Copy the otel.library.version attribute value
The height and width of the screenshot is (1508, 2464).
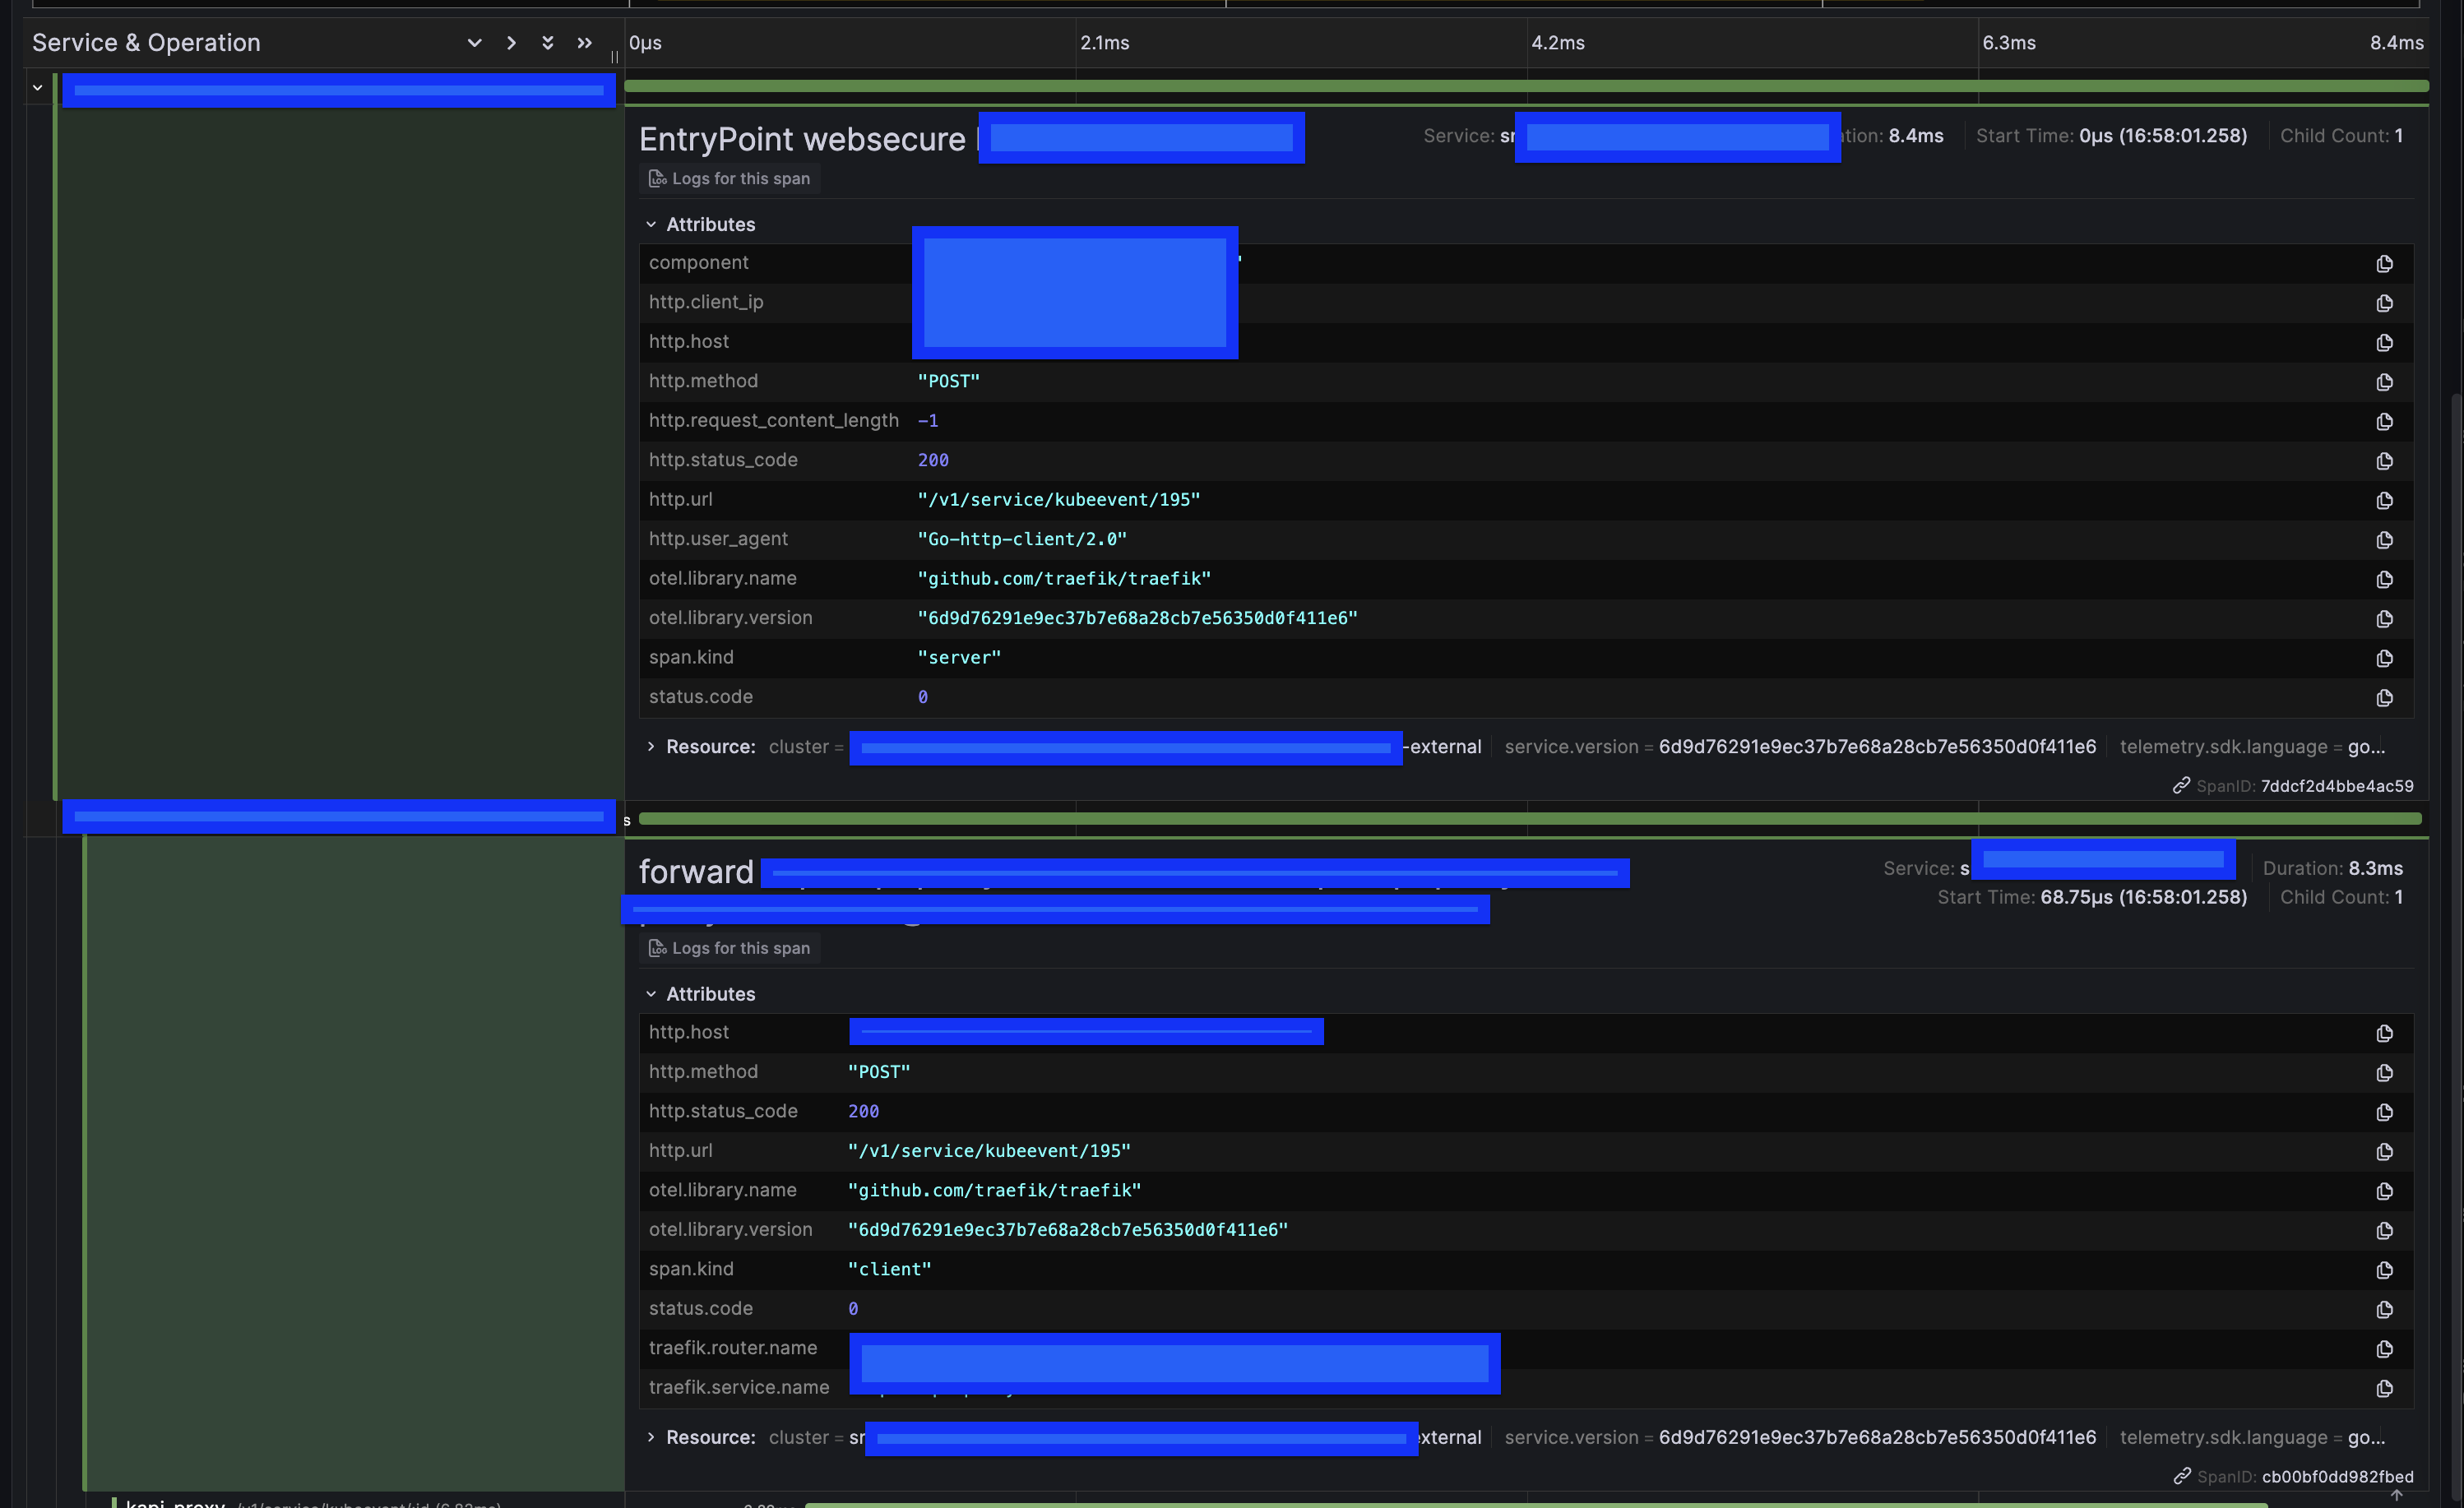point(2385,618)
